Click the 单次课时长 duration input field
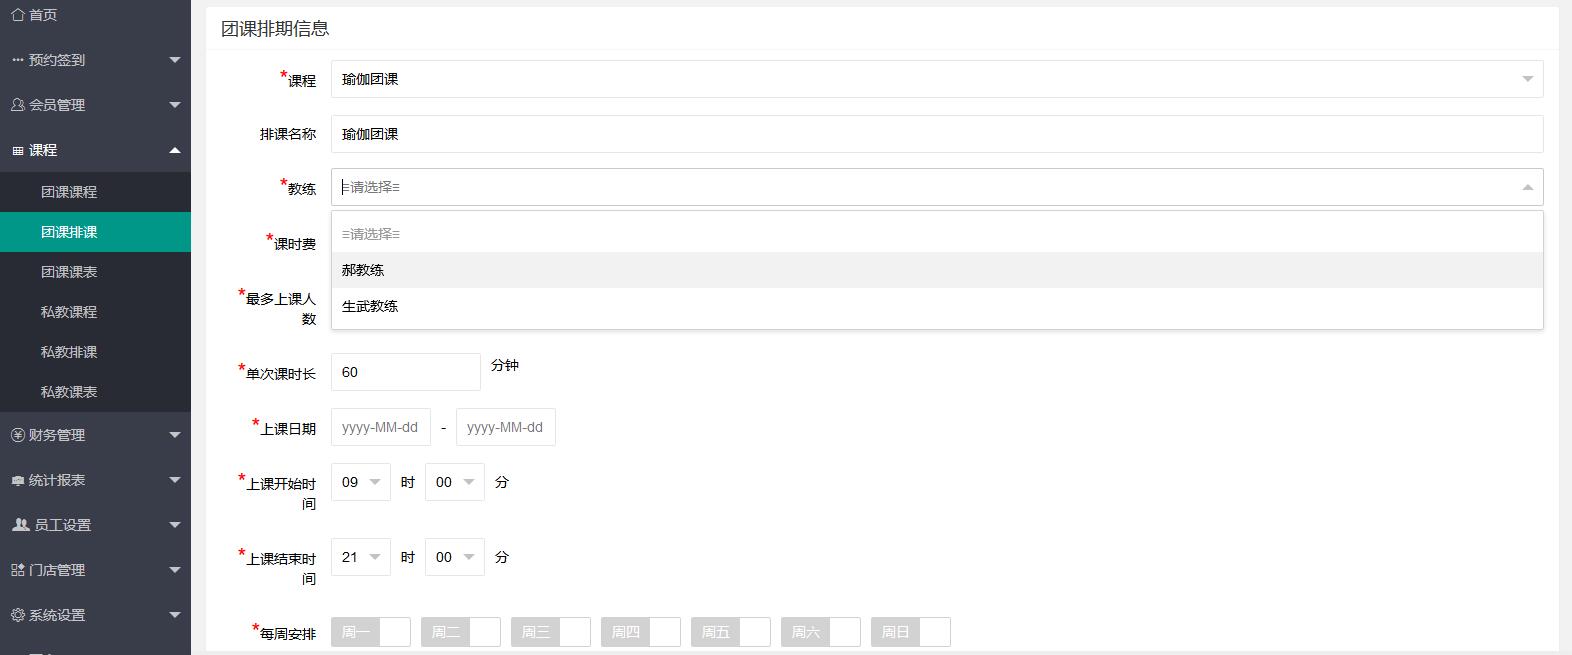The height and width of the screenshot is (655, 1572). 405,372
